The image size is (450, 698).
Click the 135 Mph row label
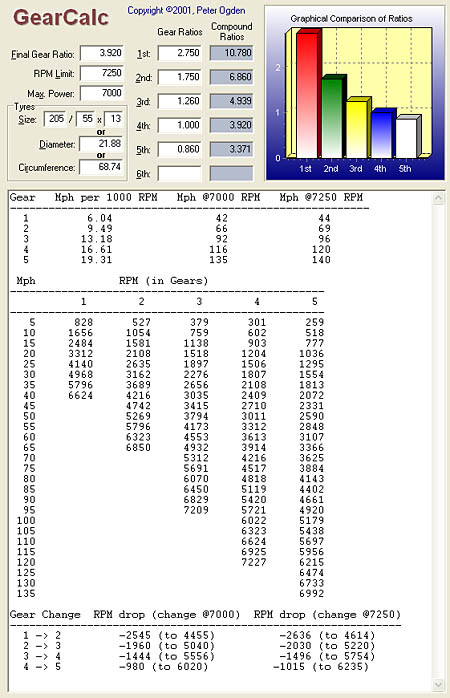pos(26,593)
